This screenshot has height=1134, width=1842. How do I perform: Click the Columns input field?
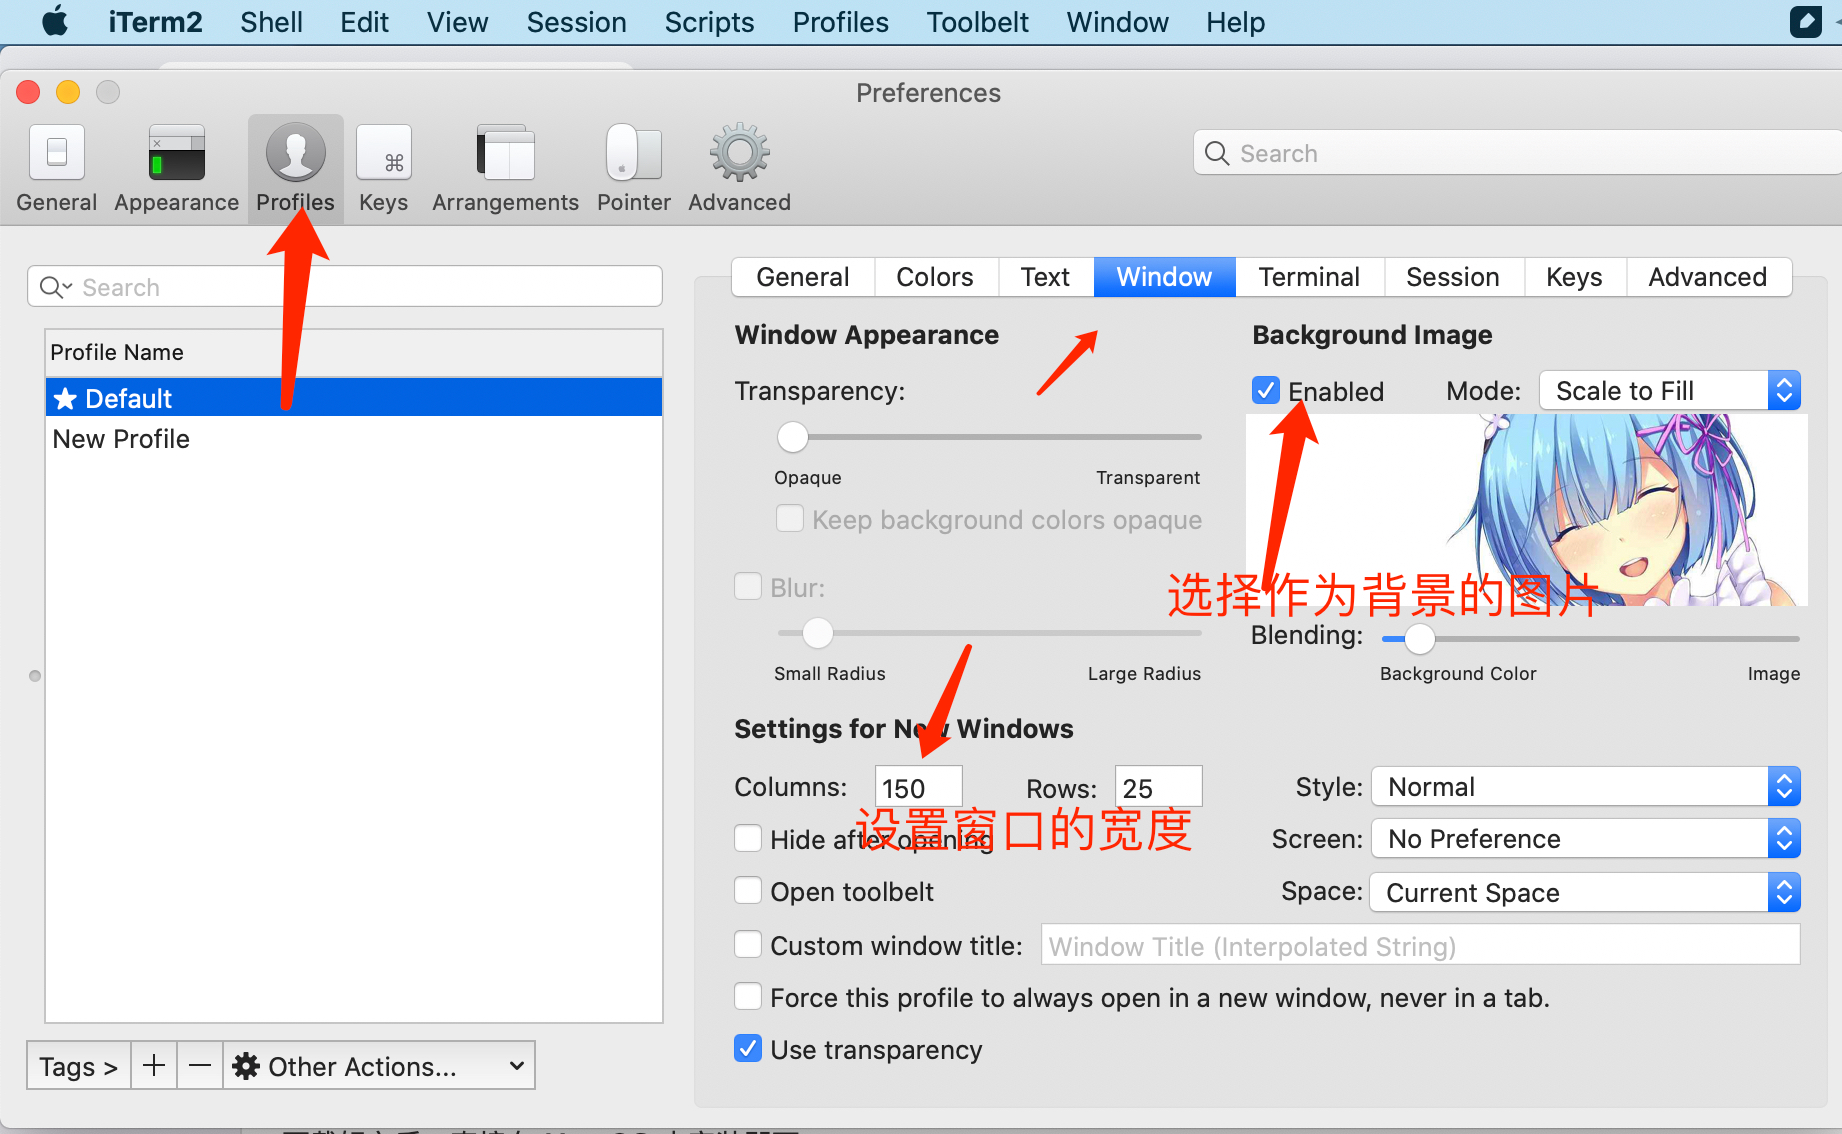(918, 787)
